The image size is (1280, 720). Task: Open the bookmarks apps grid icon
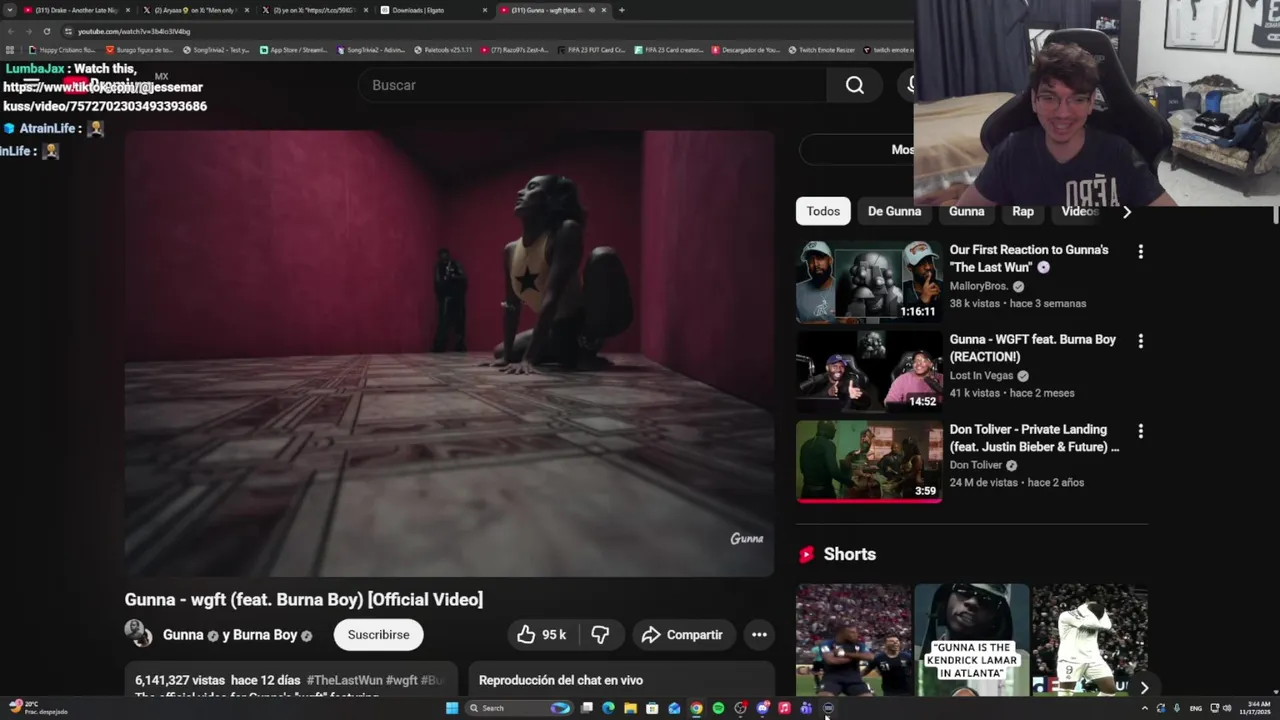pyautogui.click(x=10, y=49)
